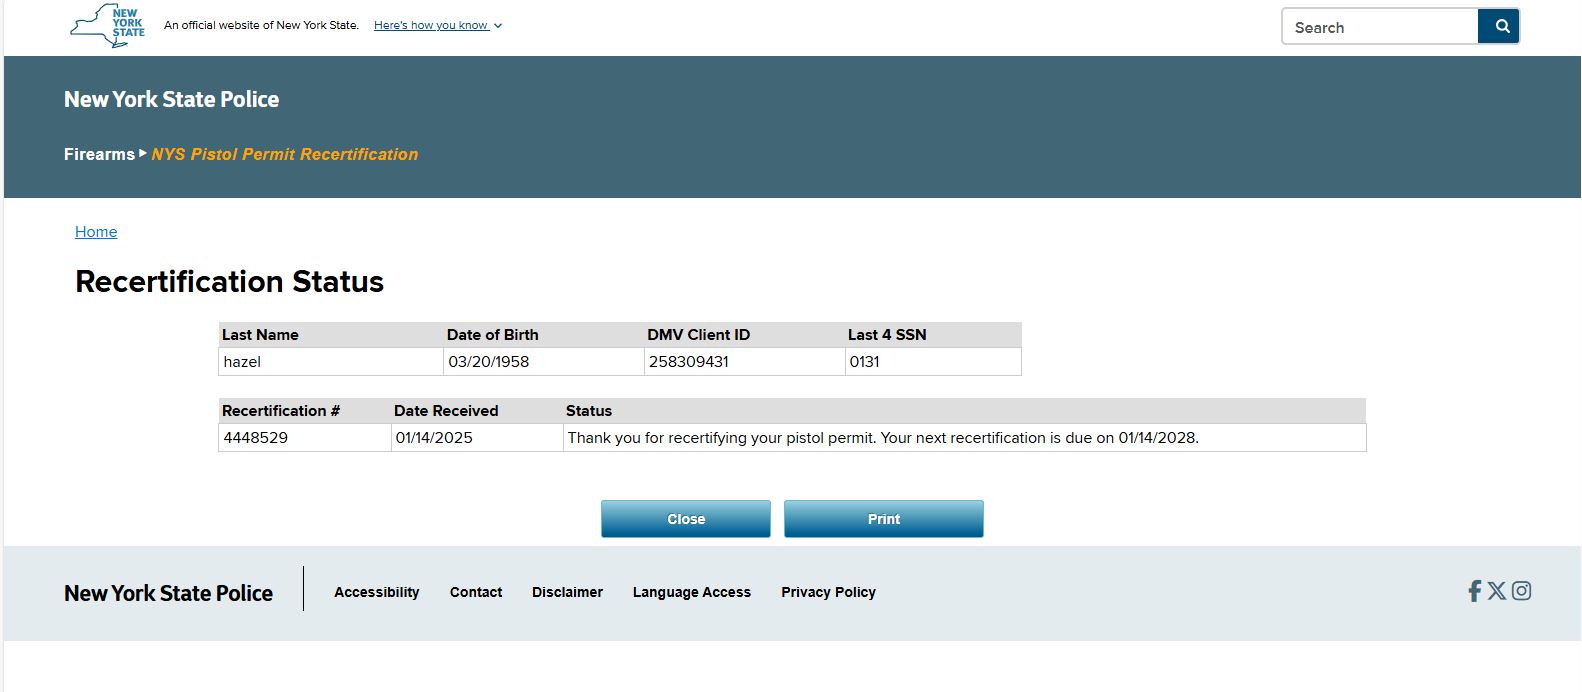Open Language Access footer link
The height and width of the screenshot is (692, 1582).
click(x=692, y=592)
